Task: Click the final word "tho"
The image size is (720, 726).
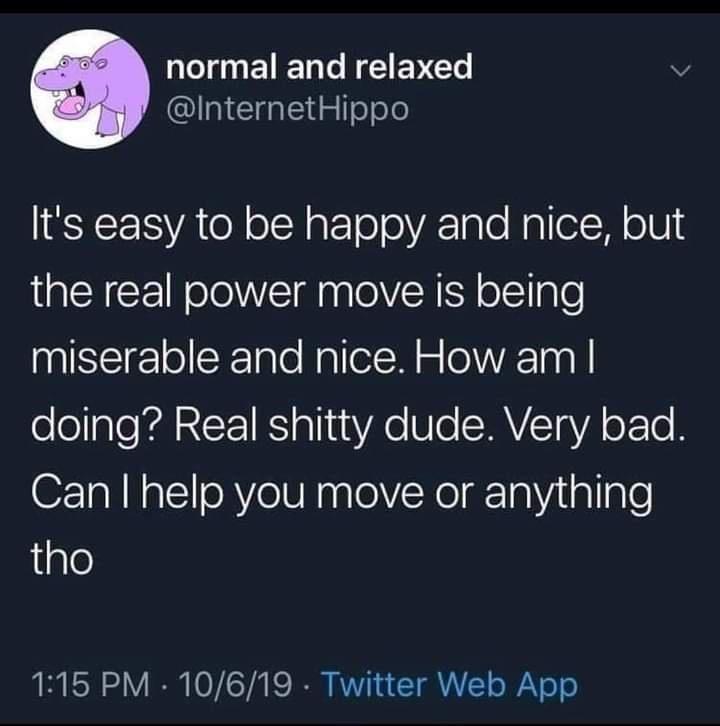Action: tap(63, 559)
